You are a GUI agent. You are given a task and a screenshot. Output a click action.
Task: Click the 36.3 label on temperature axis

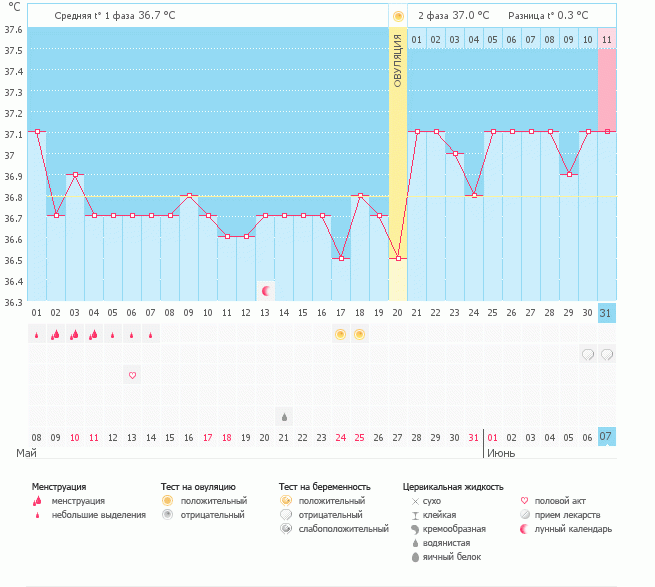[x=13, y=302]
